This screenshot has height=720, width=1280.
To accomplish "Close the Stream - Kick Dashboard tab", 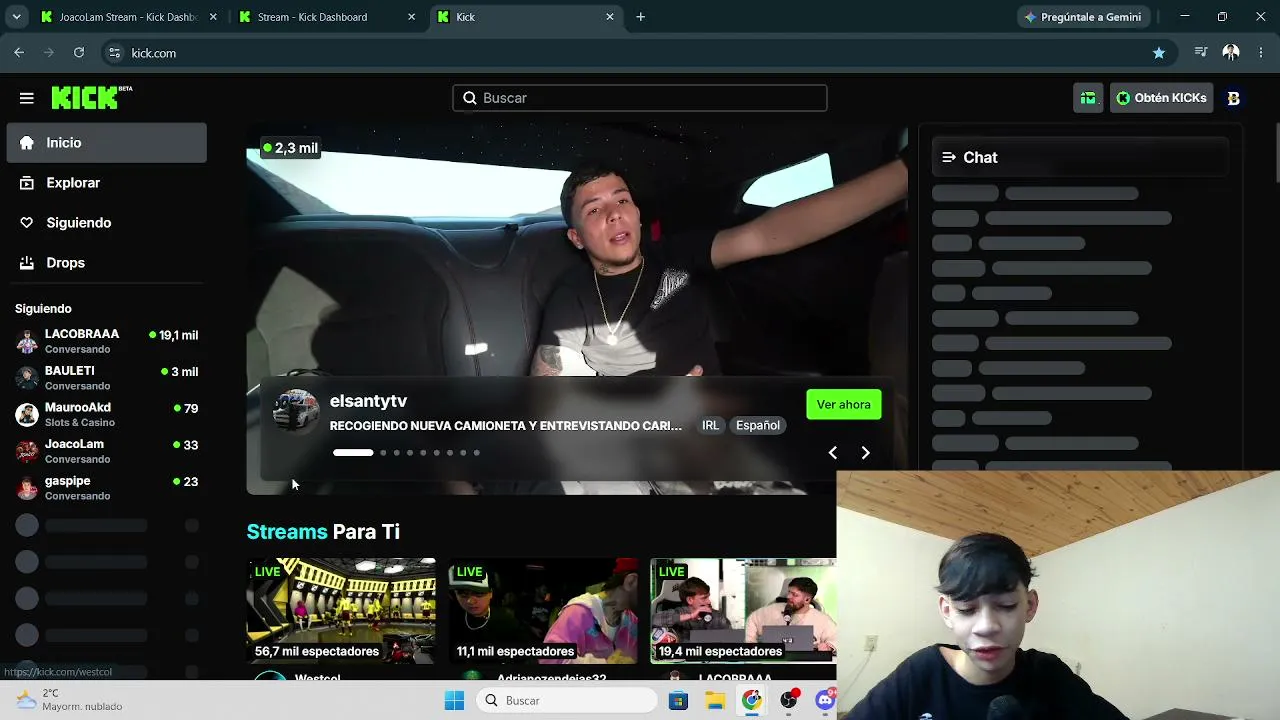I will pos(411,17).
